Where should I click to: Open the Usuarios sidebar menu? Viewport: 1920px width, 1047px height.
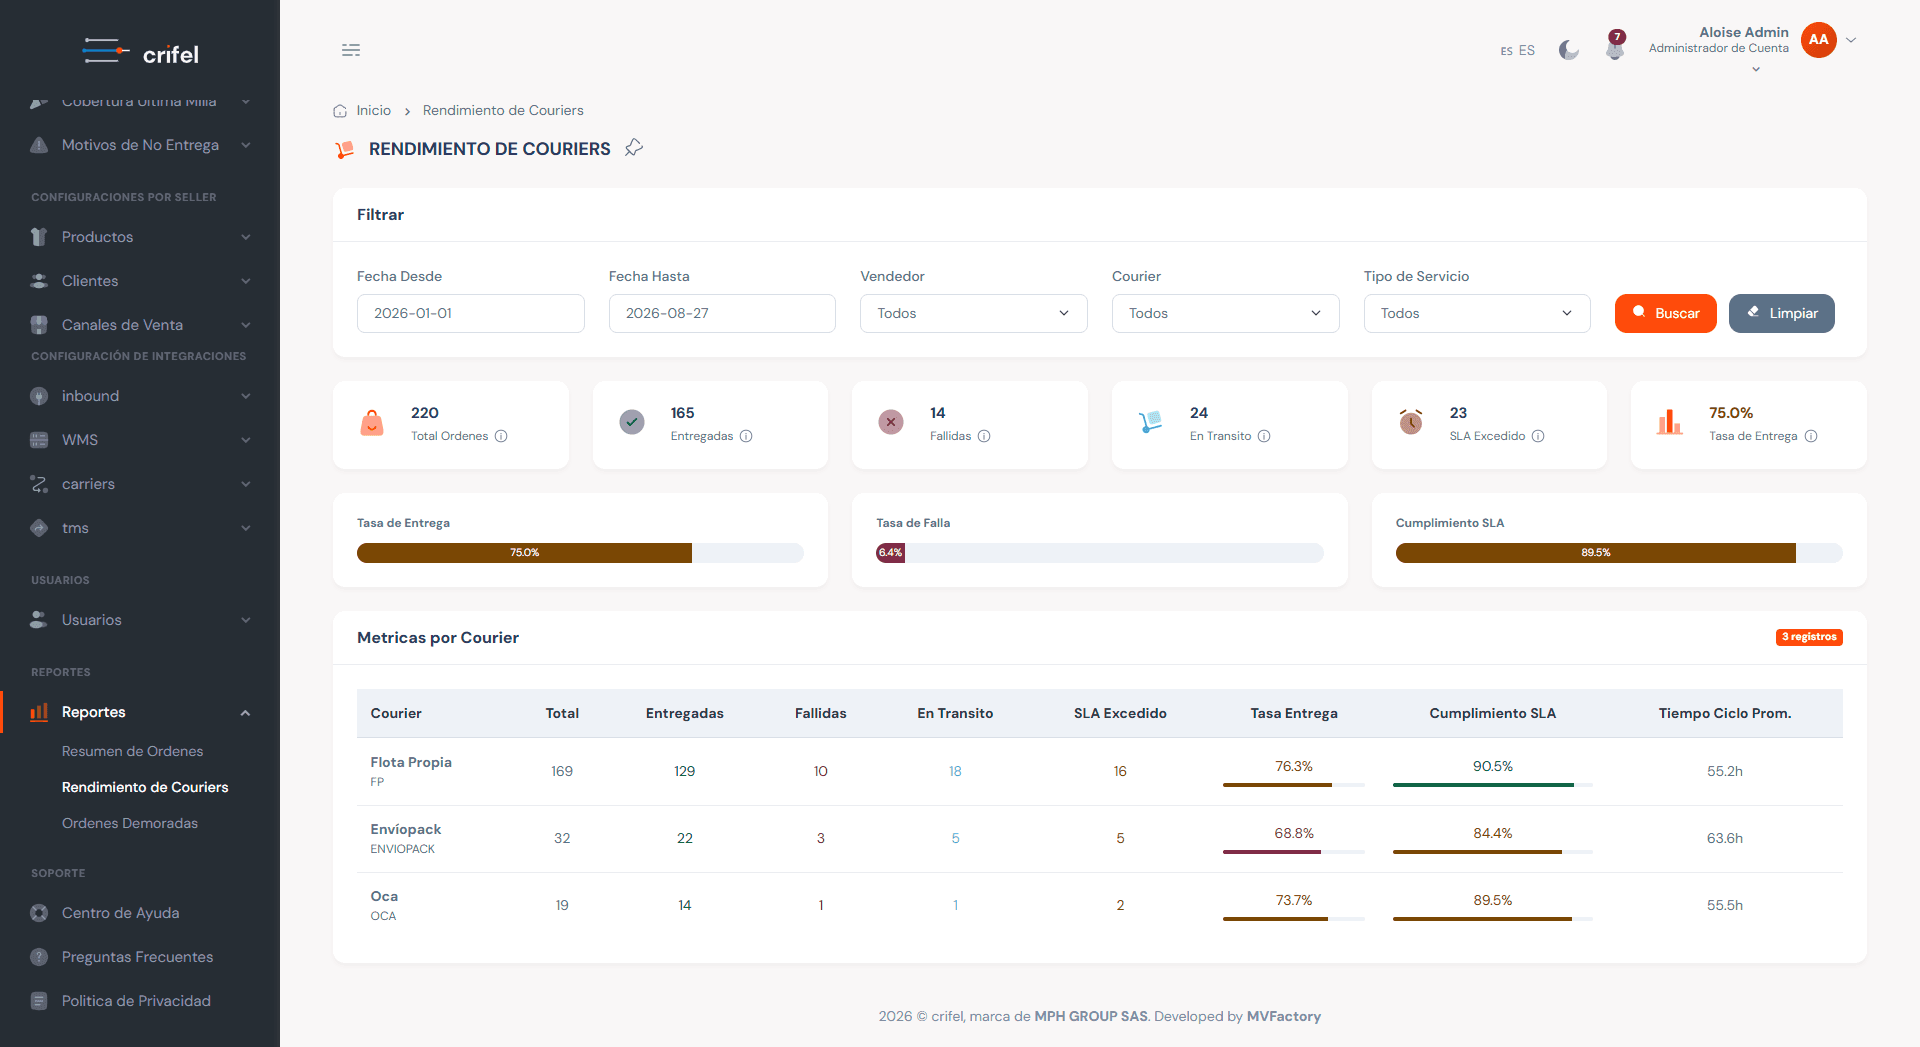pyautogui.click(x=140, y=620)
